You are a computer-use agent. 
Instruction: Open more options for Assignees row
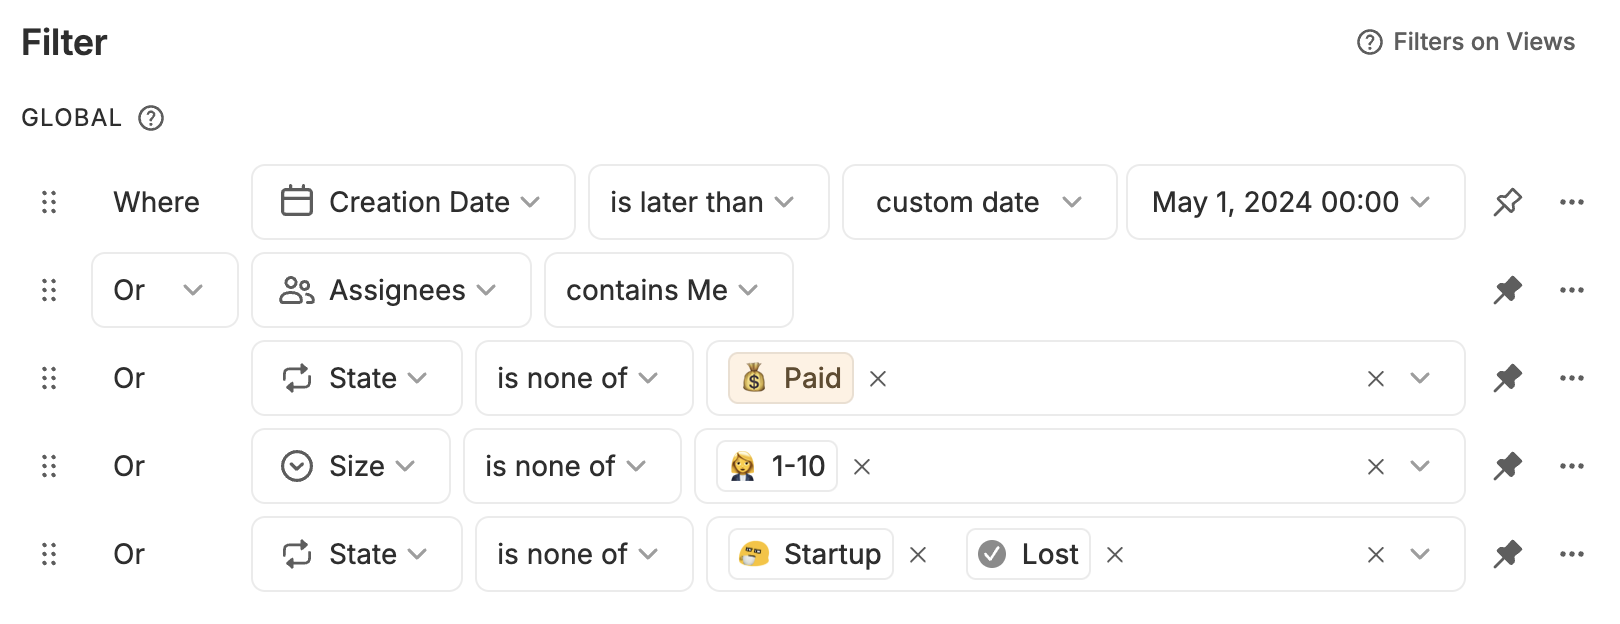1571,290
